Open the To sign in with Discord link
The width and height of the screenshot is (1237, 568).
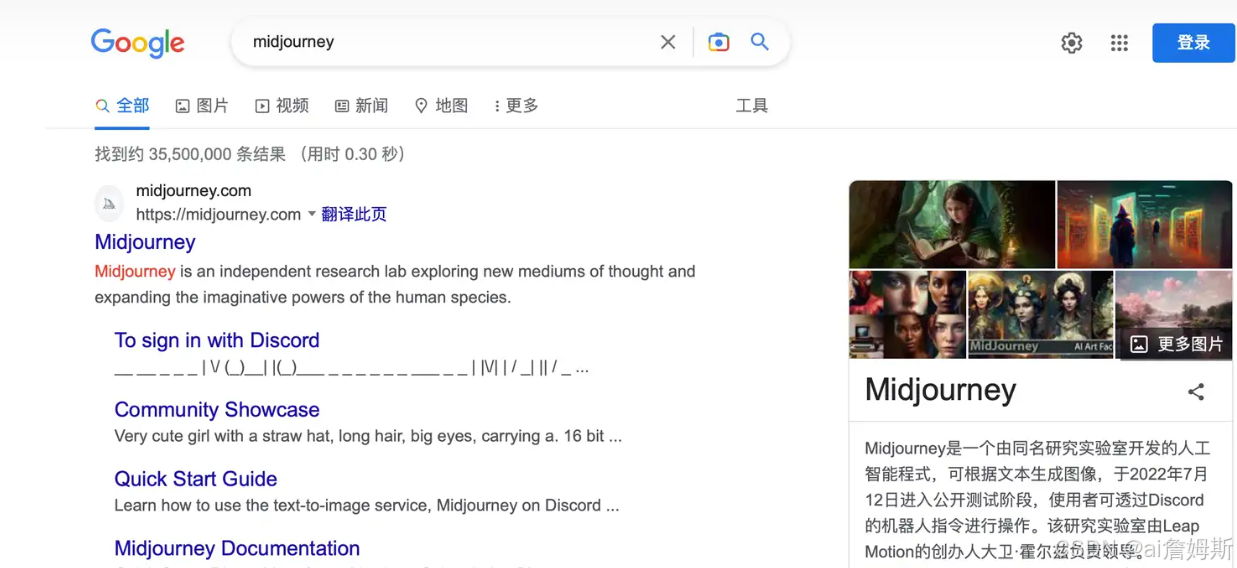point(217,340)
